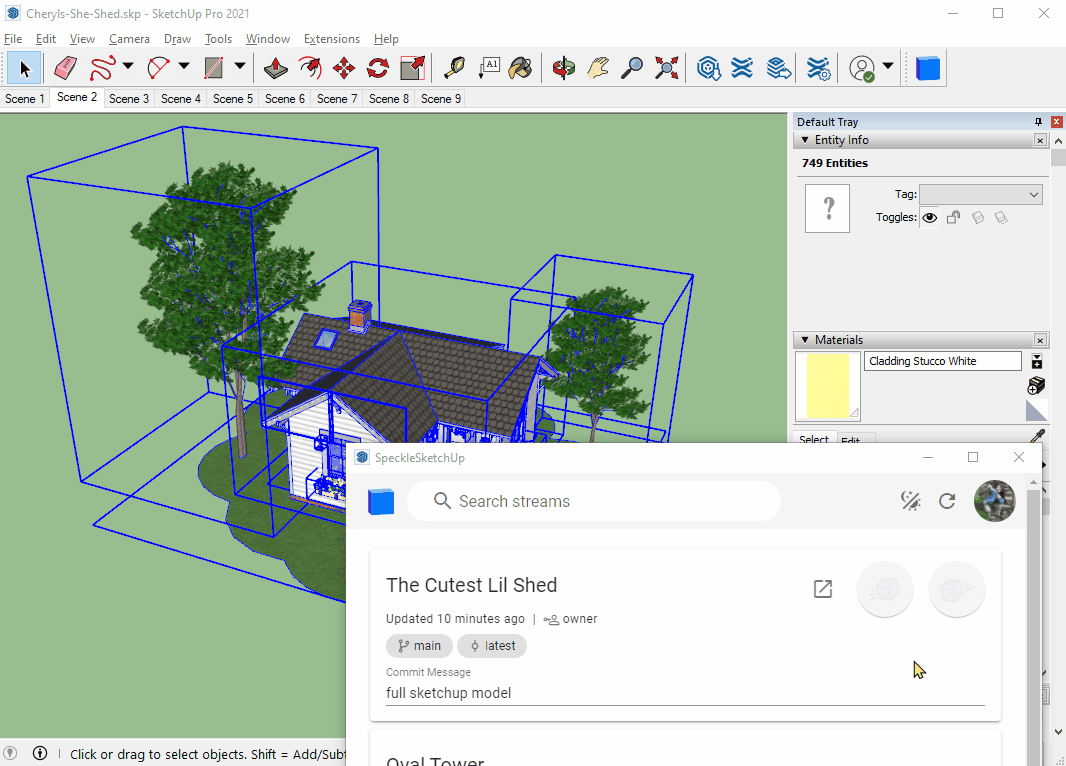Switch to Scene 1 tab

(x=24, y=99)
